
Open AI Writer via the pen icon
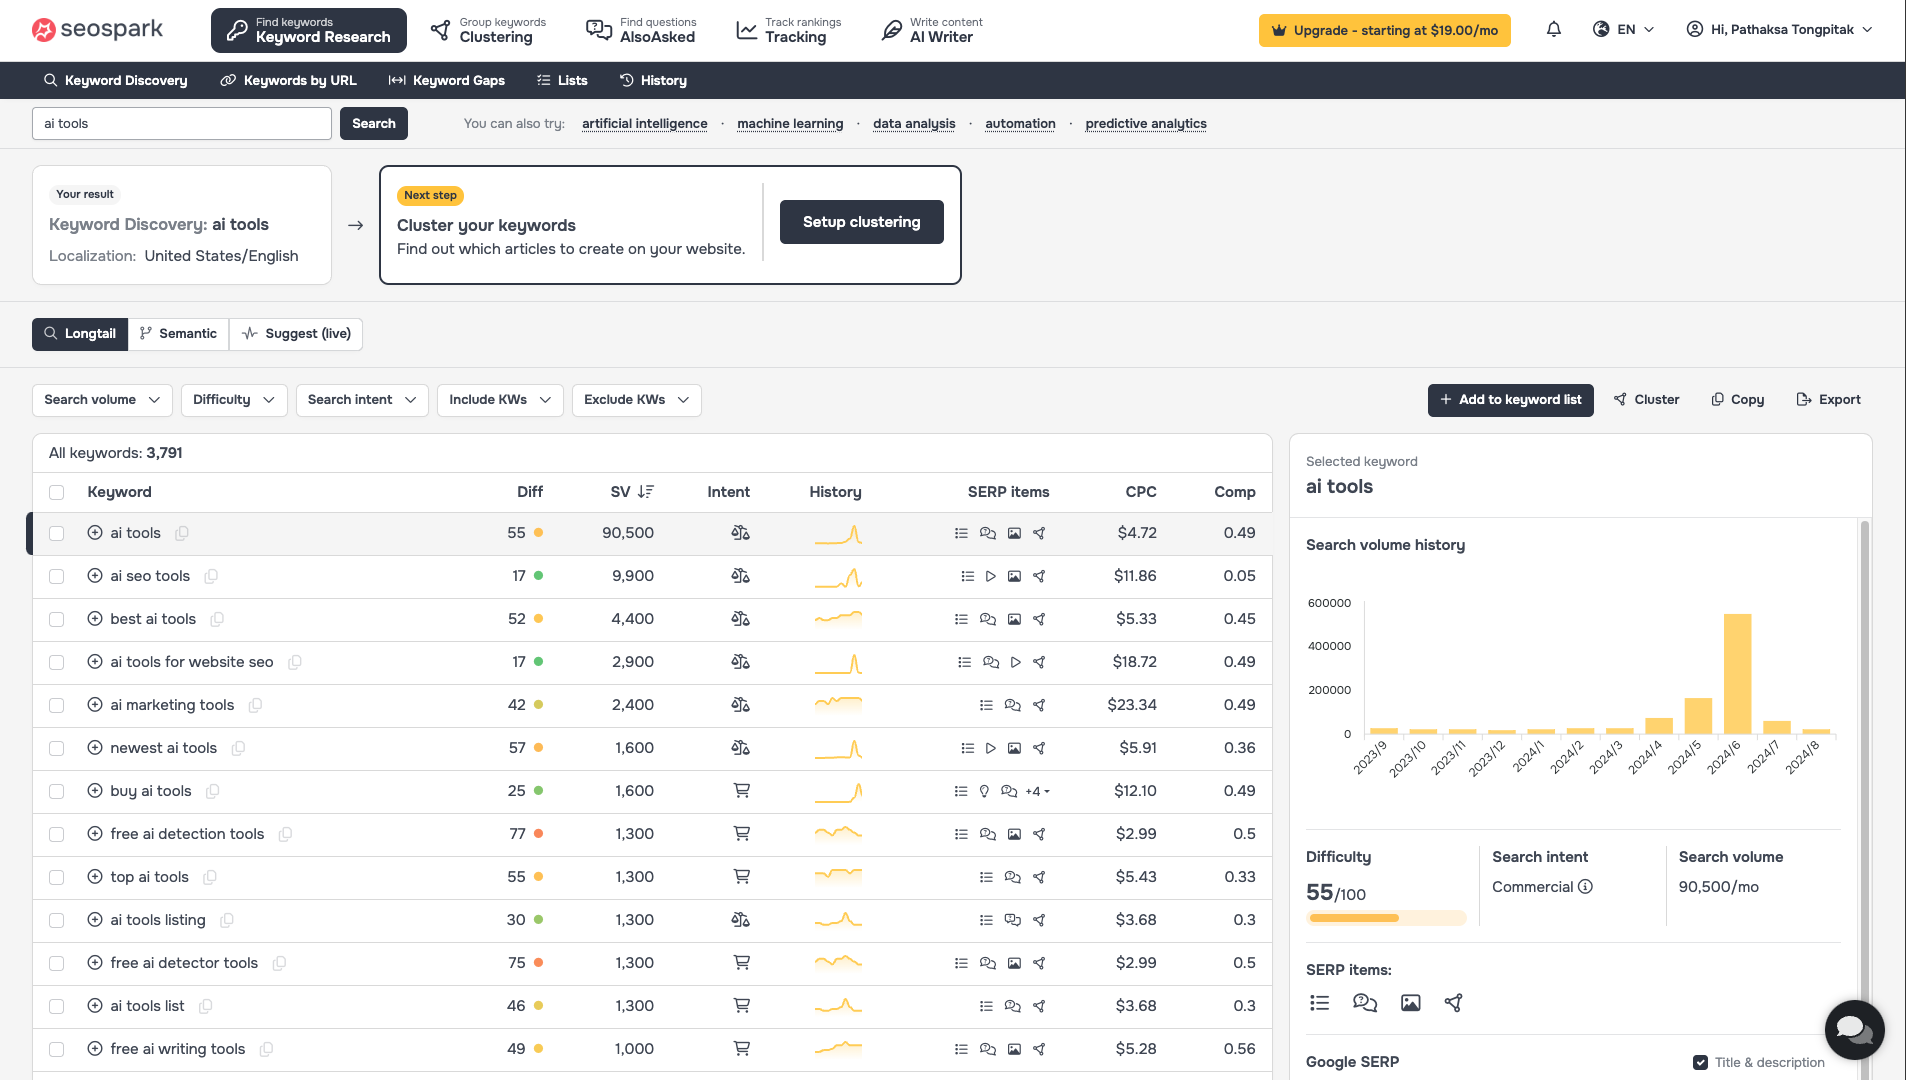(x=889, y=30)
